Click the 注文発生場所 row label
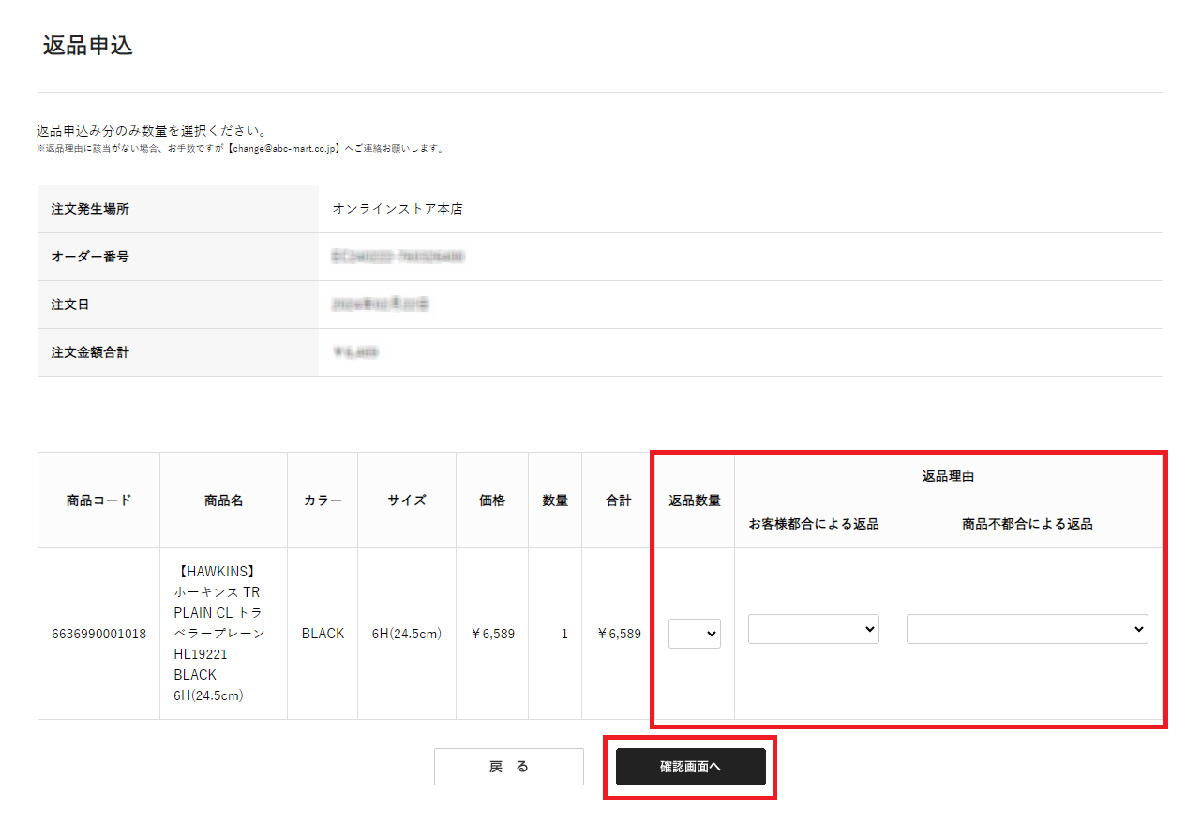The image size is (1200, 839). tap(90, 209)
